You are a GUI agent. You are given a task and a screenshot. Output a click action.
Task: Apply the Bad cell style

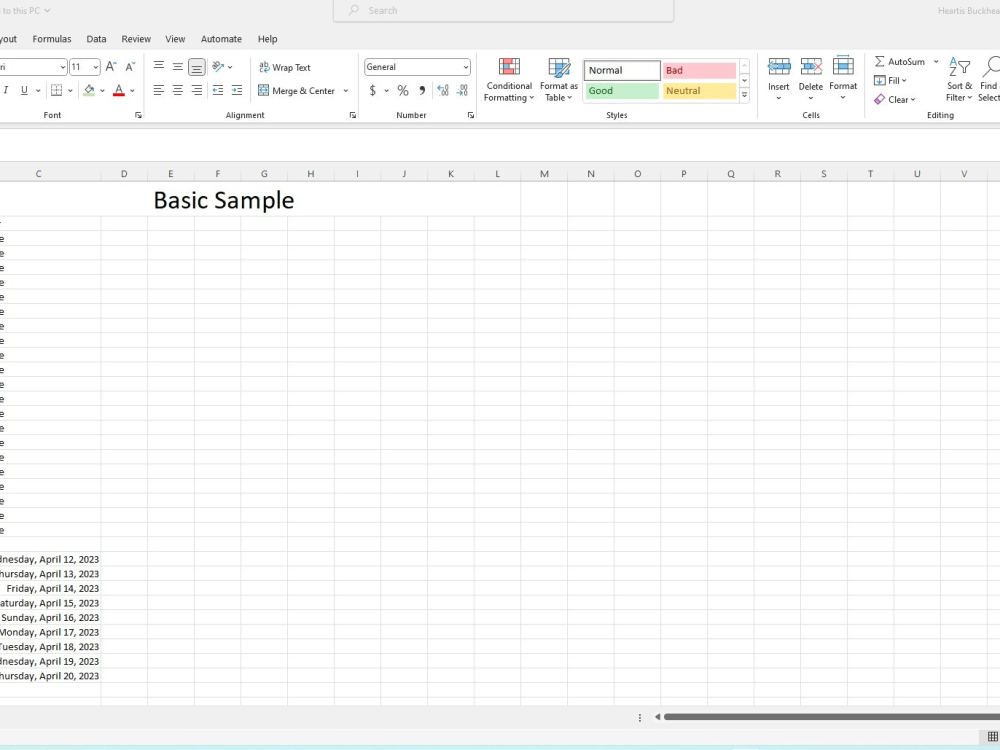pos(700,70)
